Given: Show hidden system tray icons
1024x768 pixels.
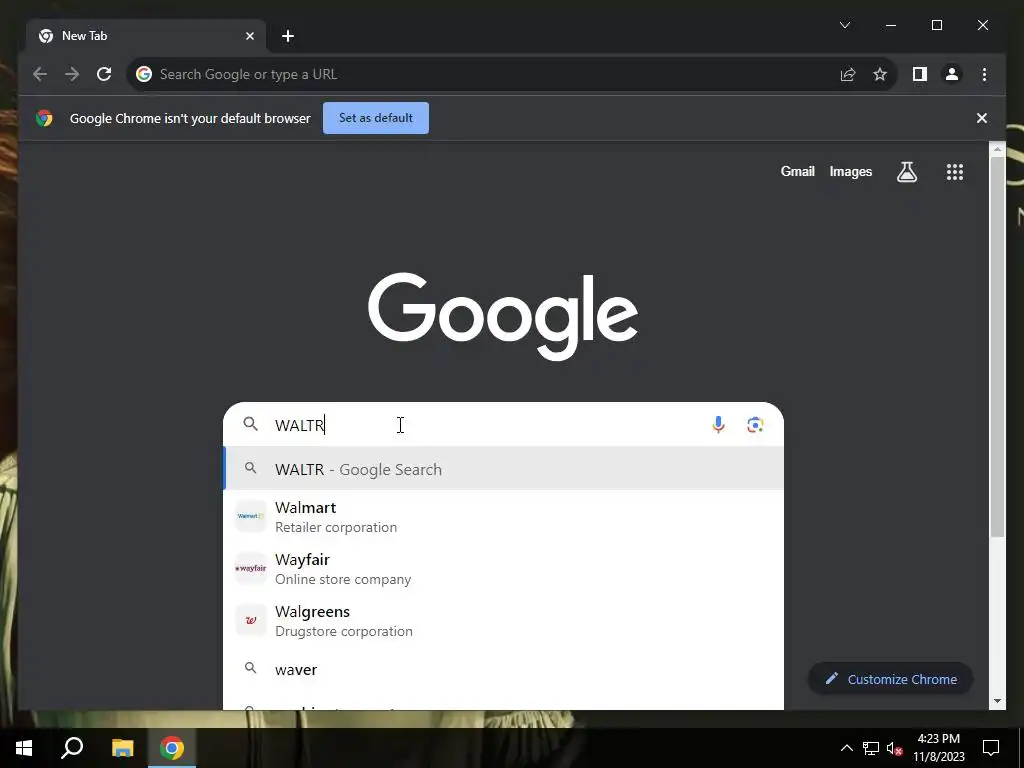Looking at the screenshot, I should (x=846, y=748).
